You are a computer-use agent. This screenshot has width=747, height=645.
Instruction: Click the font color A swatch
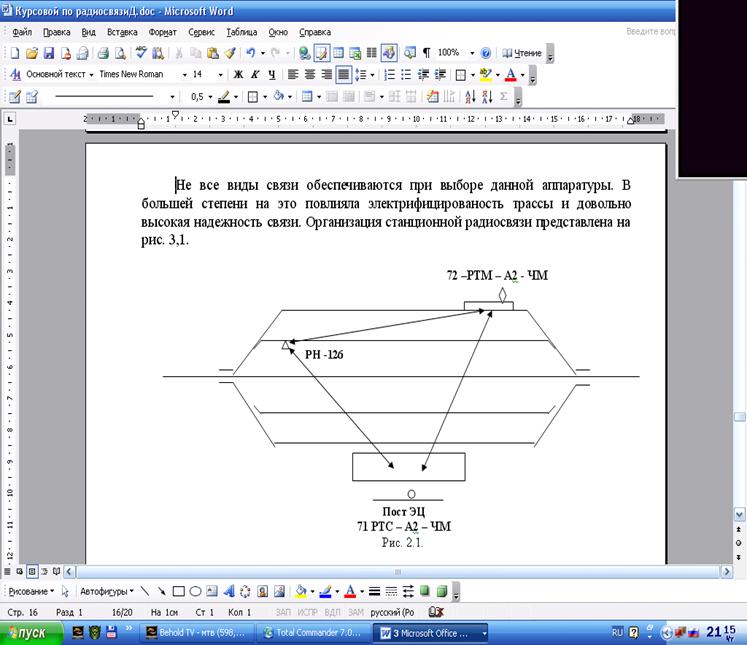(511, 74)
